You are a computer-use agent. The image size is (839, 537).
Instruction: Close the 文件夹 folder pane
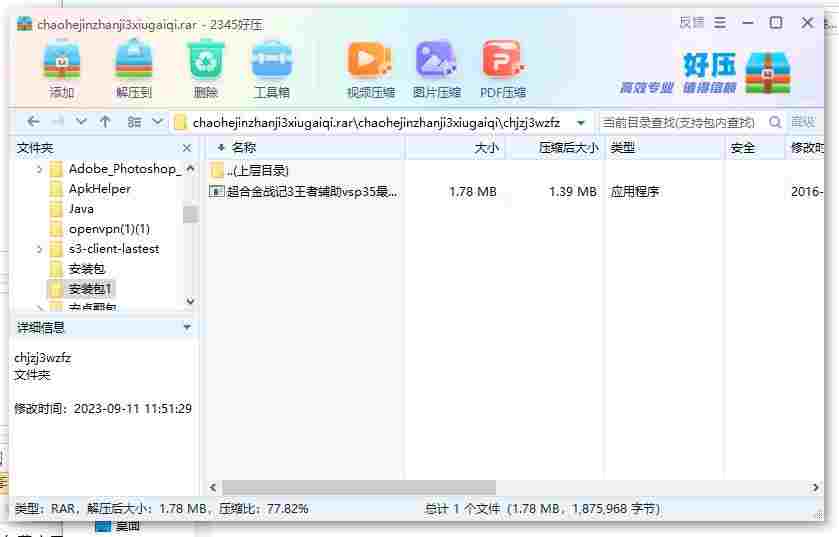click(187, 148)
